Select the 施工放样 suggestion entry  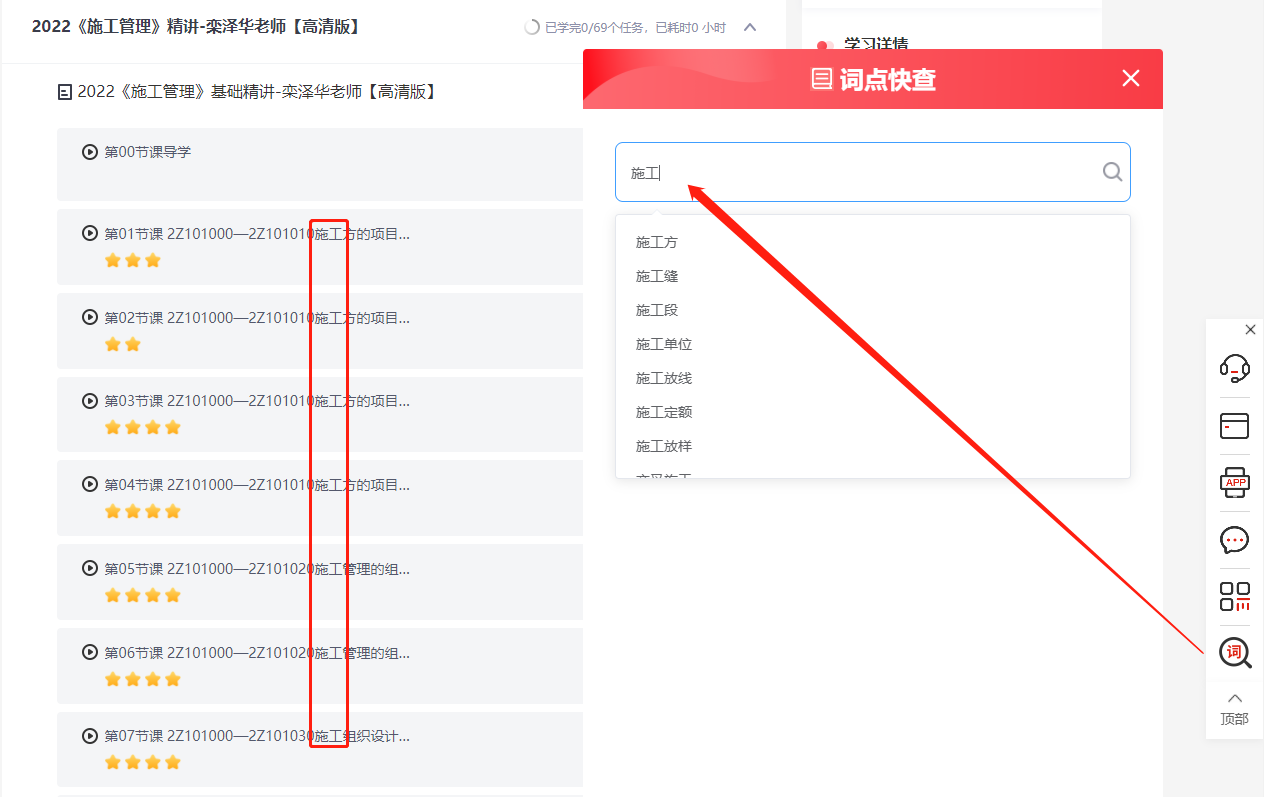point(664,446)
